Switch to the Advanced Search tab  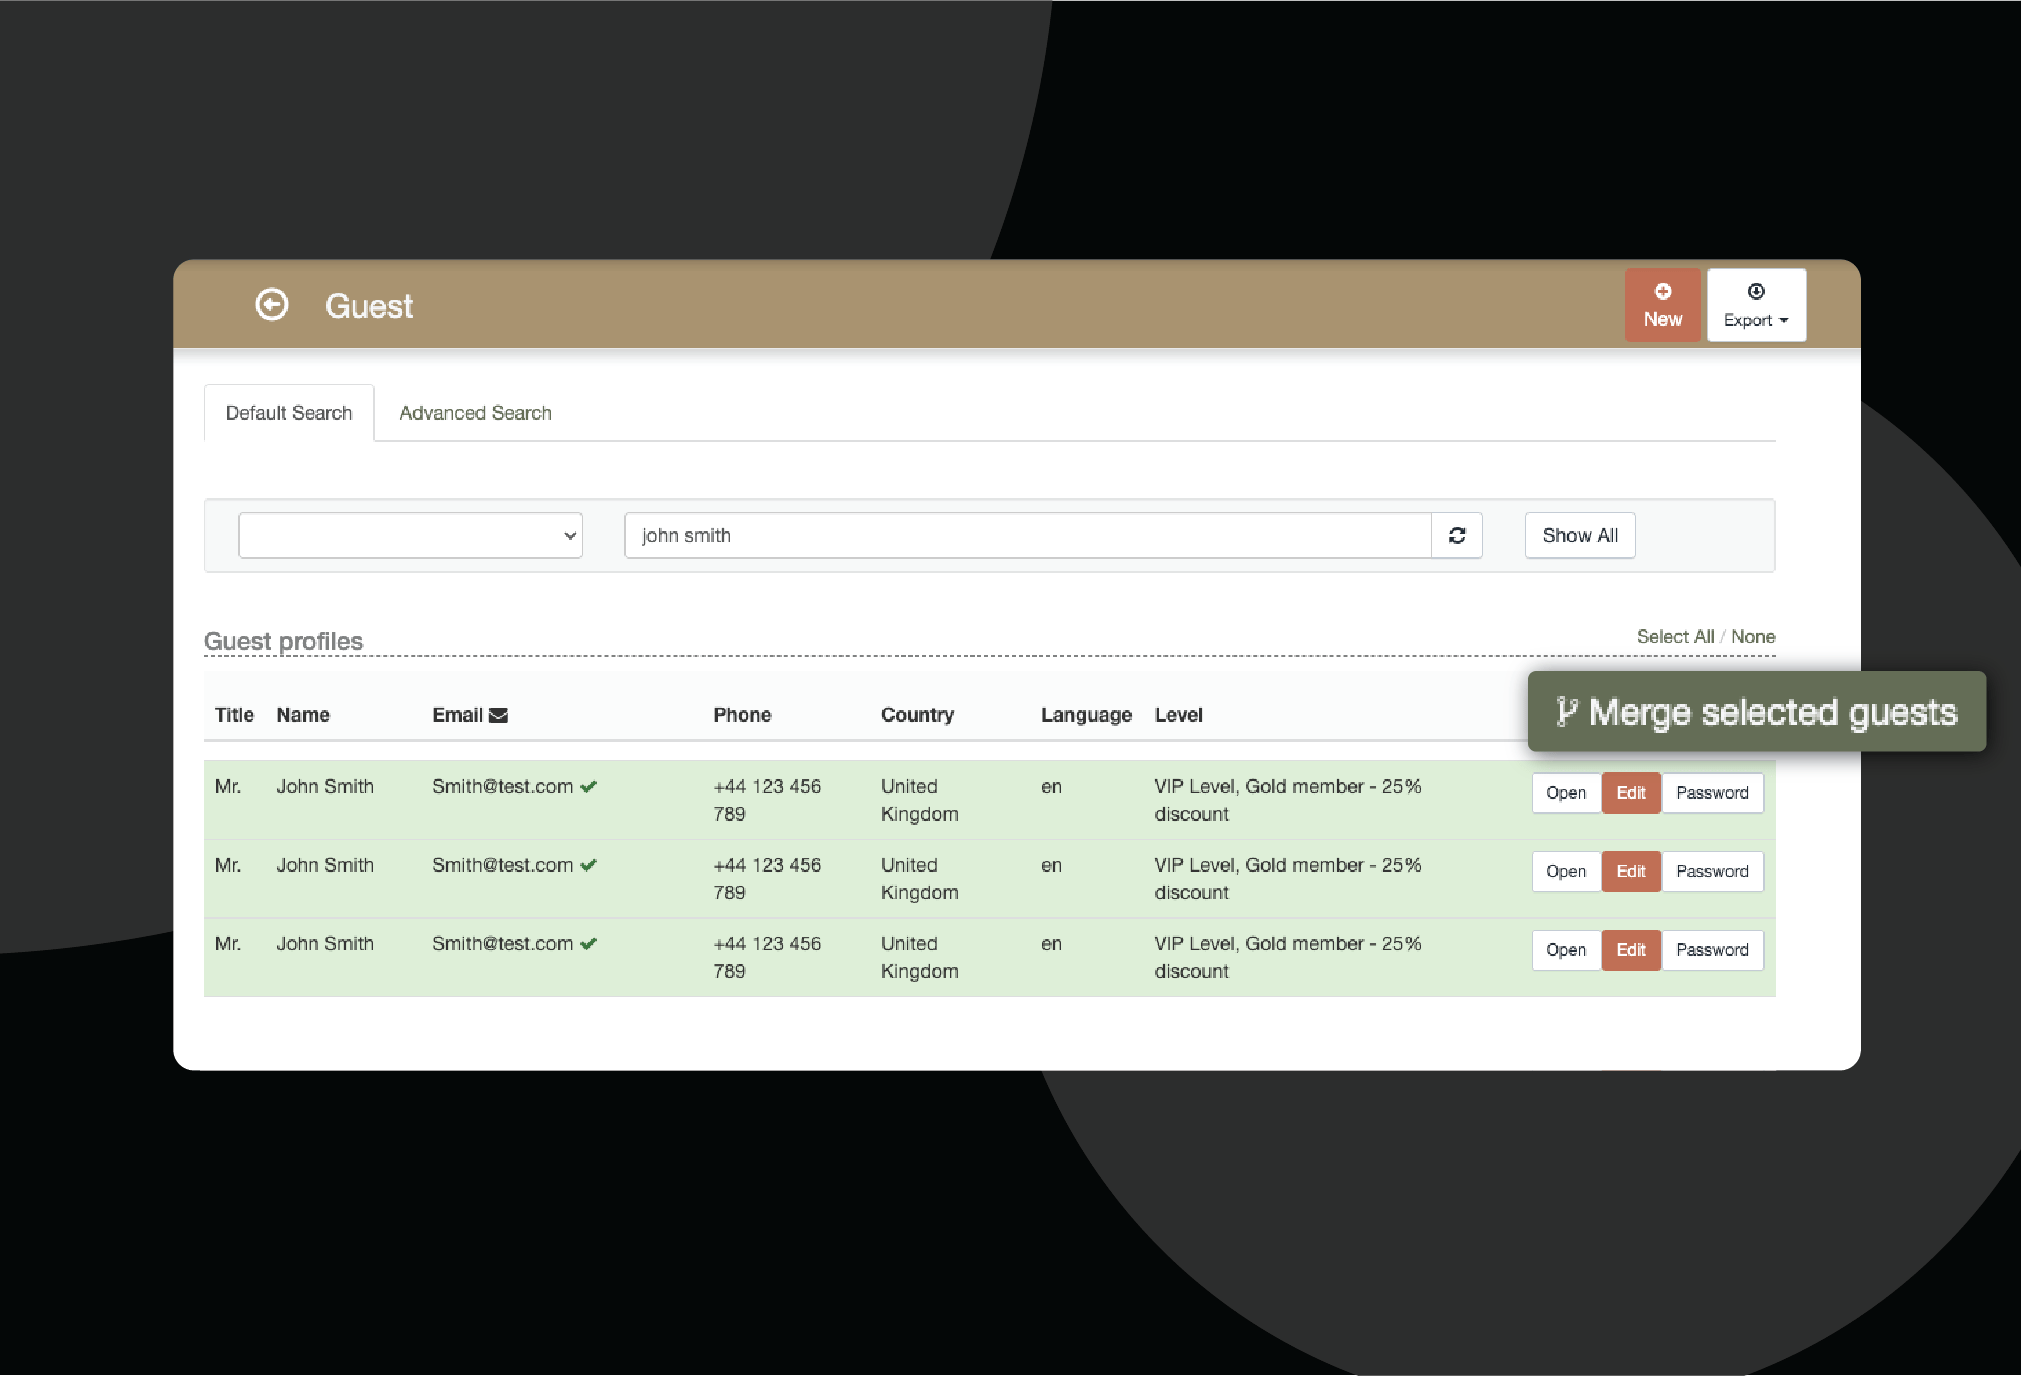pyautogui.click(x=475, y=413)
